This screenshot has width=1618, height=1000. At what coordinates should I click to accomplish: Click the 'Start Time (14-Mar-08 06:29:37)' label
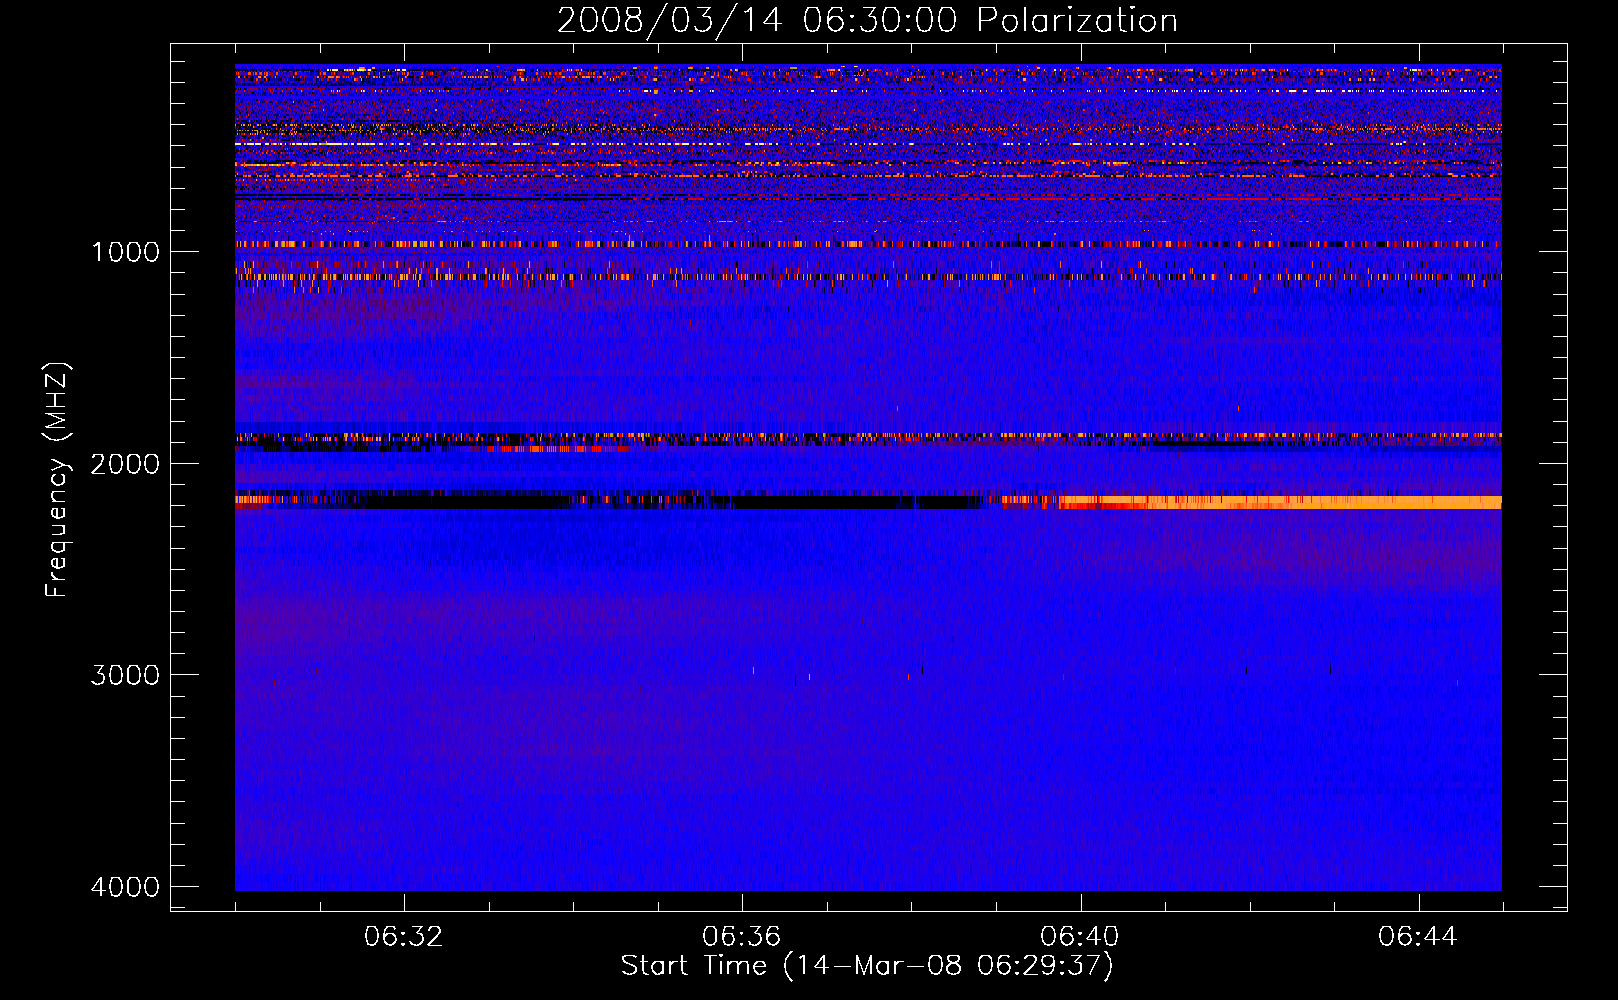867,966
